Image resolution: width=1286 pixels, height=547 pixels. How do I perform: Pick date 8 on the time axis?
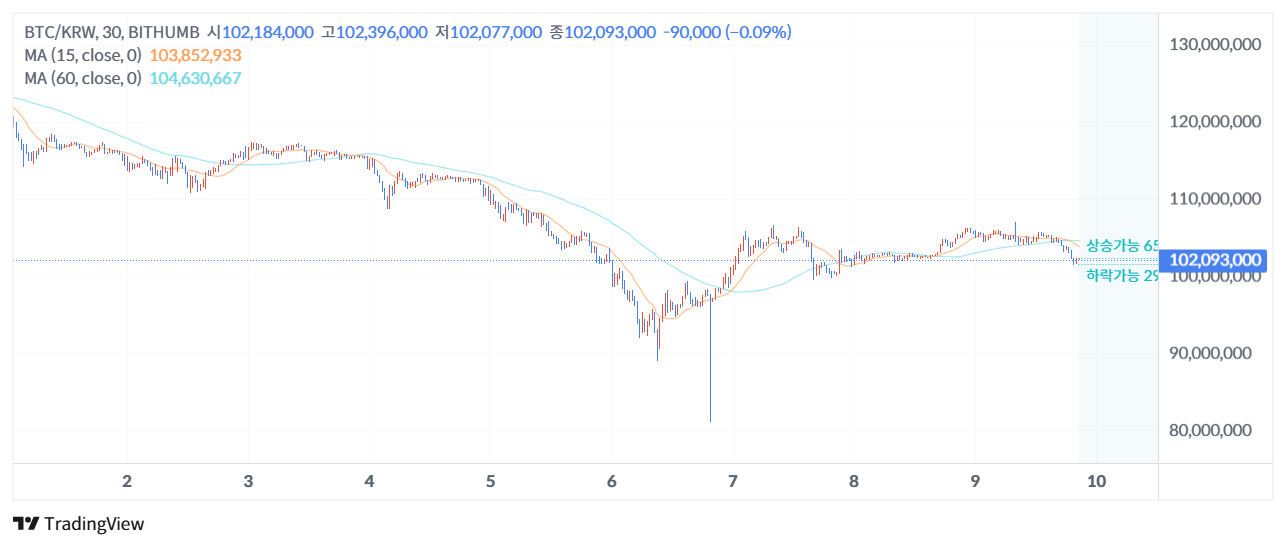[x=853, y=481]
